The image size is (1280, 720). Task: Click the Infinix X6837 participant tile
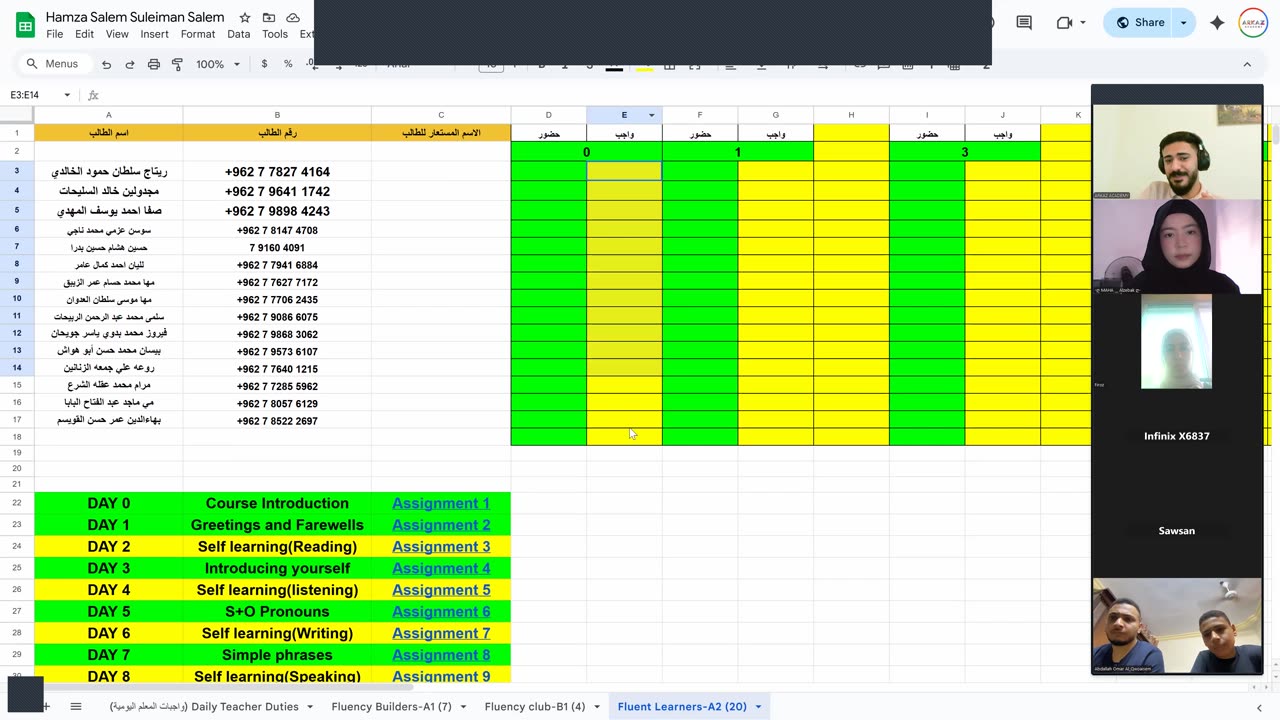(1177, 436)
